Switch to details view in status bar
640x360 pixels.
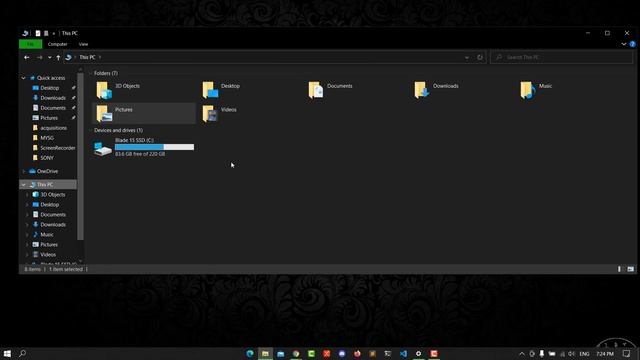(620, 269)
